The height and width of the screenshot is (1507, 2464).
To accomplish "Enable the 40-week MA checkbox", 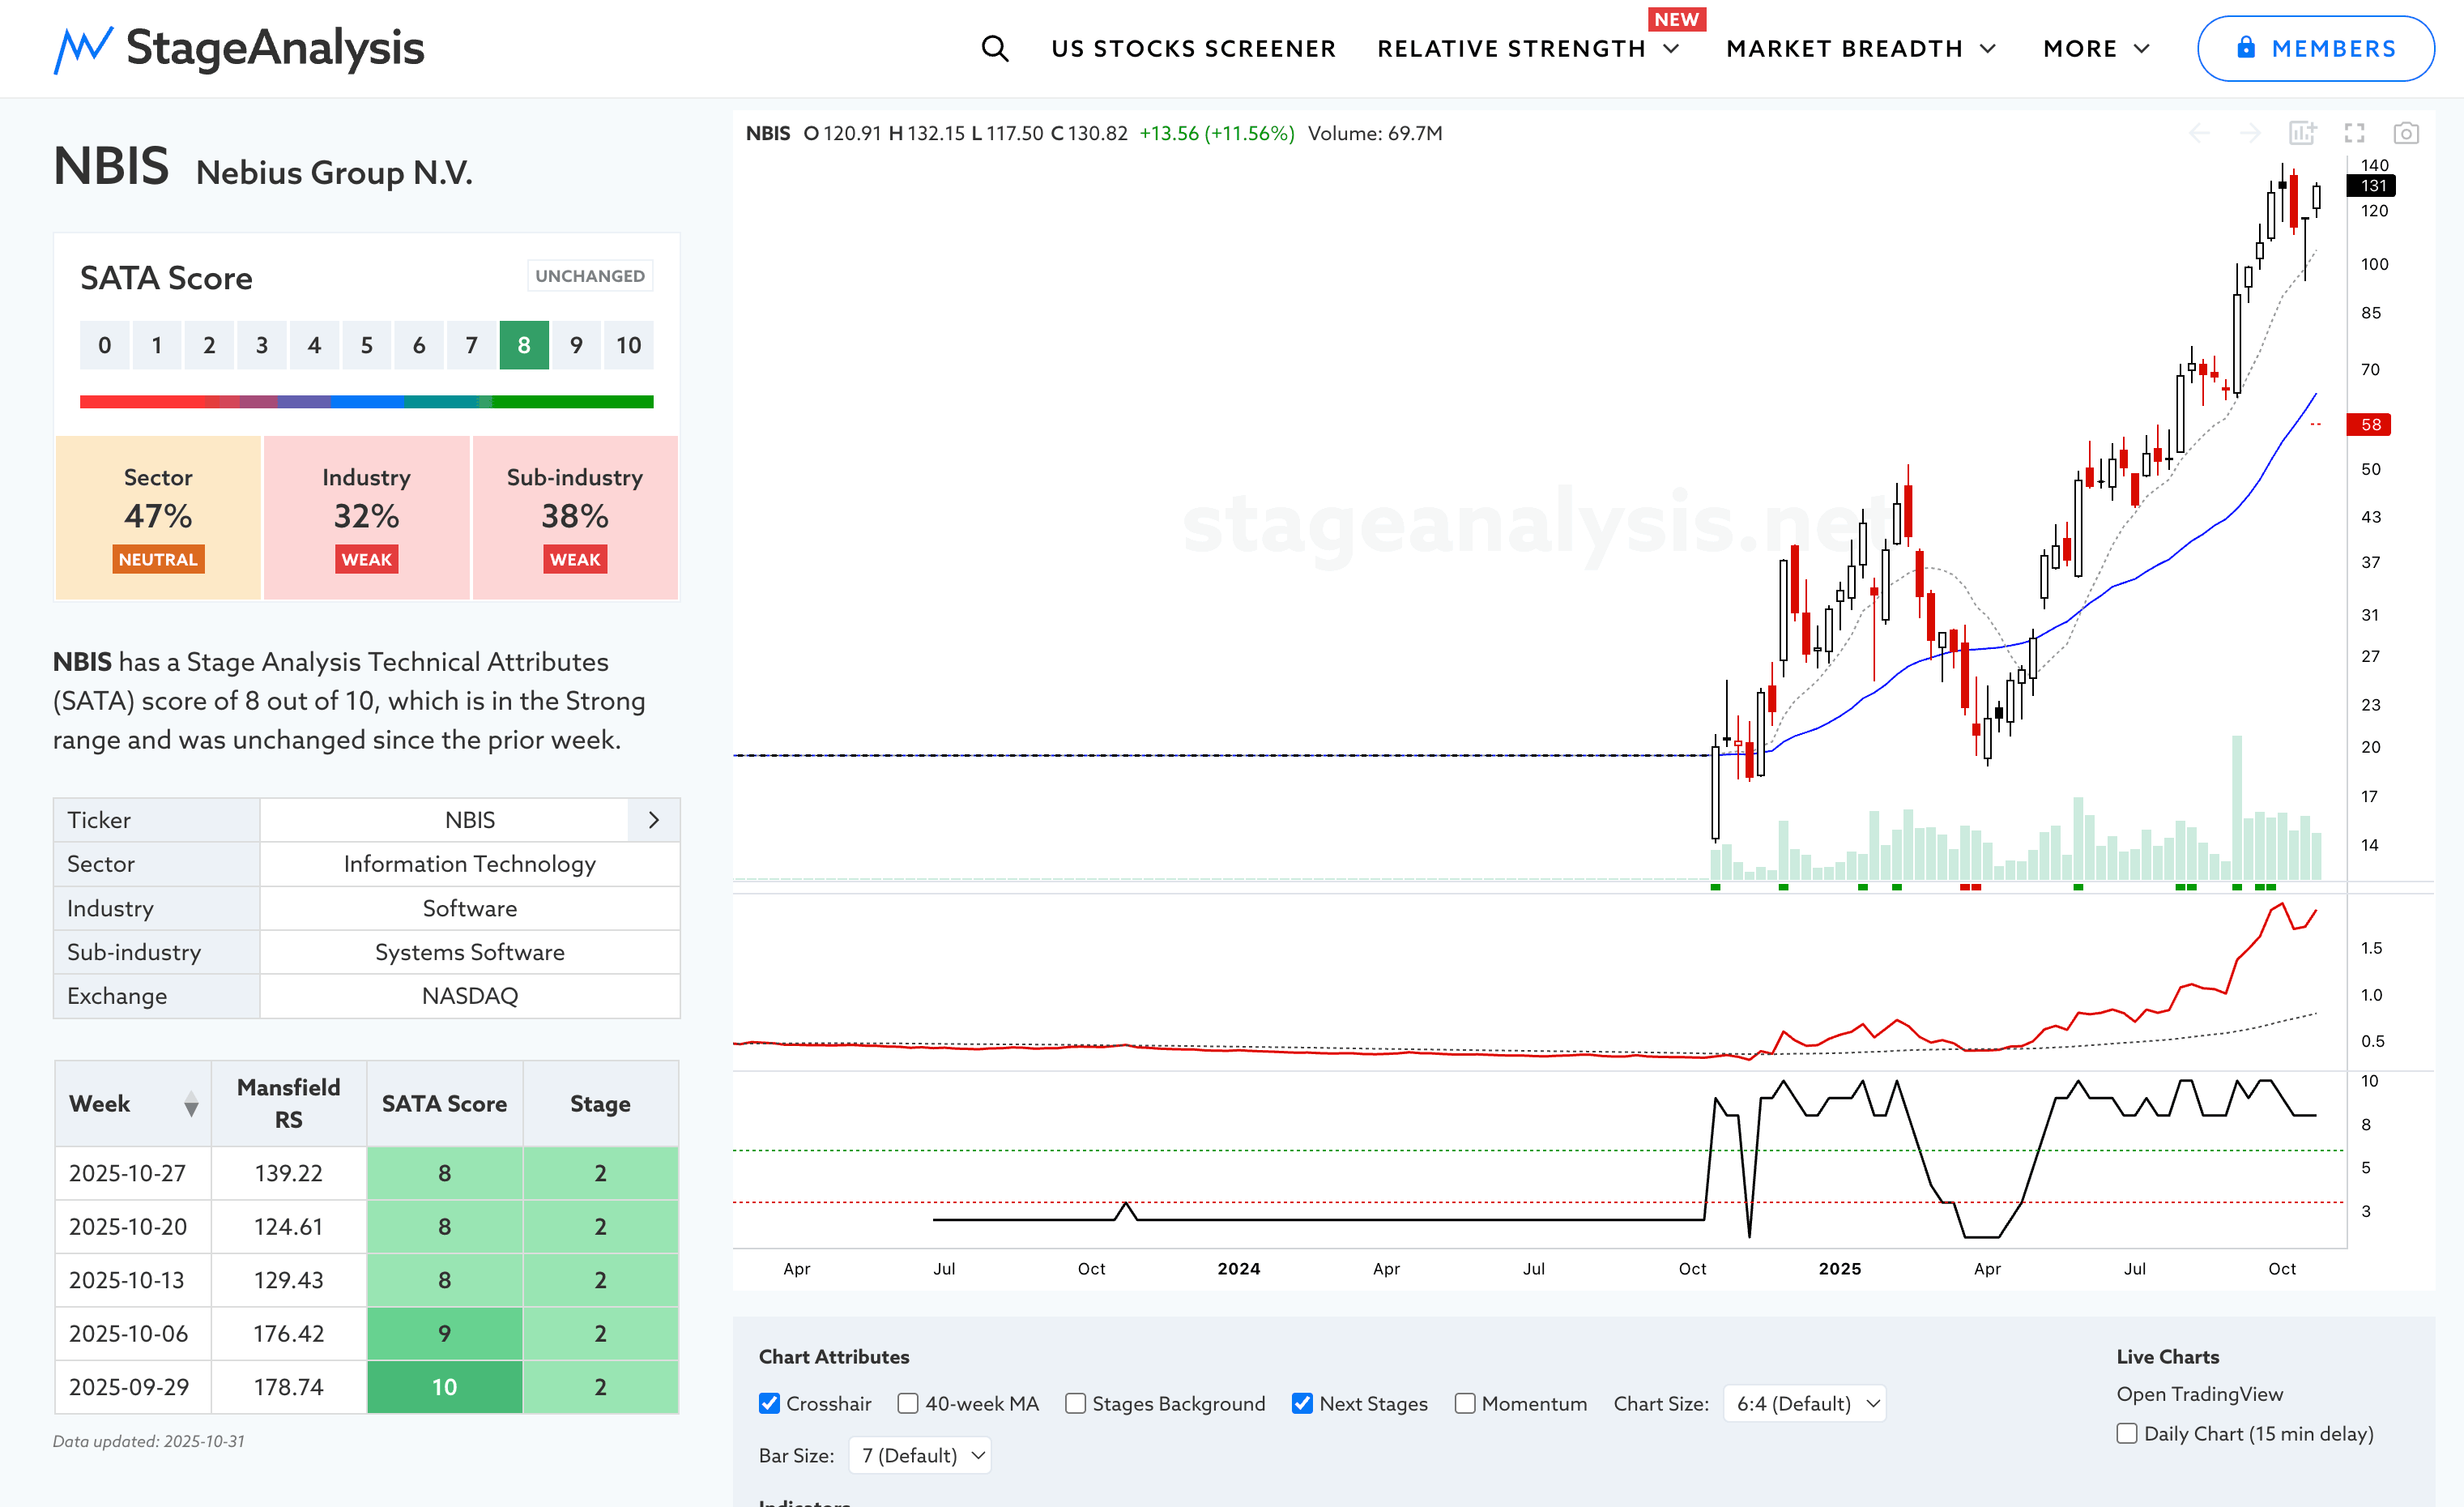I will 908,1403.
